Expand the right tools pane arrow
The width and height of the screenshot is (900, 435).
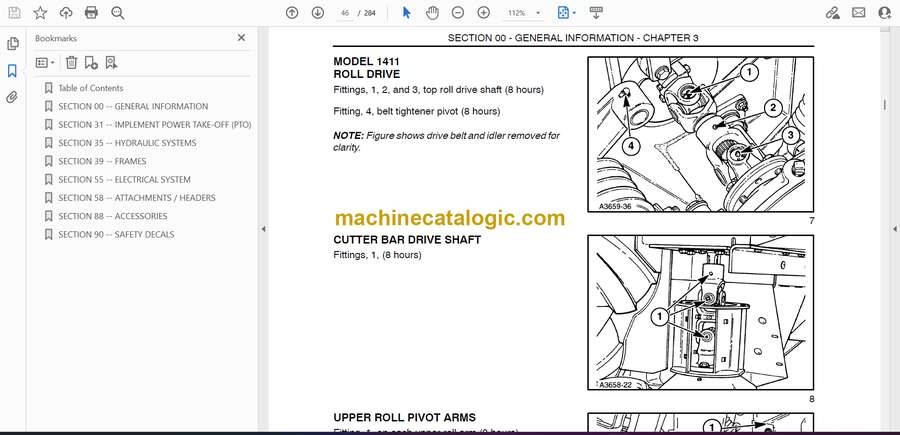[894, 229]
